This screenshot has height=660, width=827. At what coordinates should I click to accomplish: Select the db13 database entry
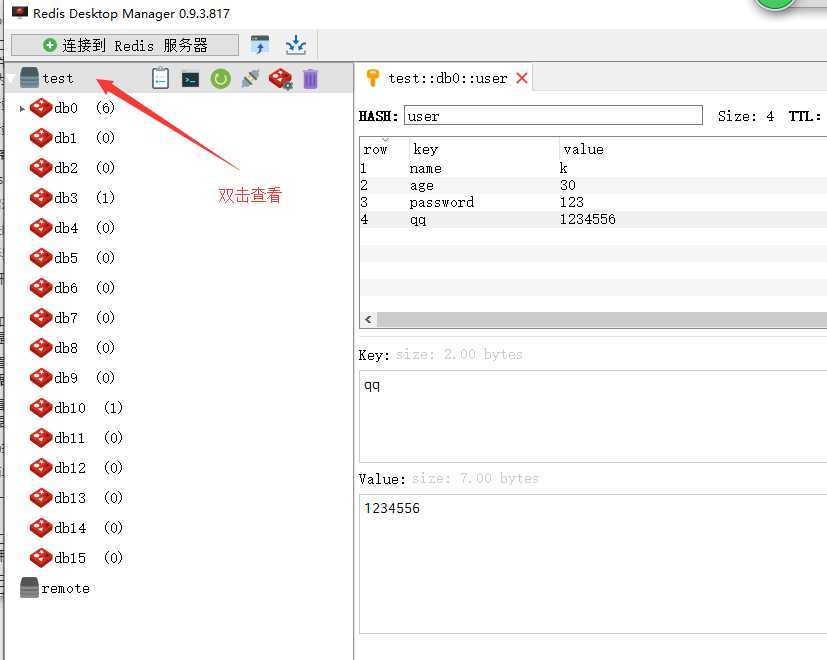76,498
